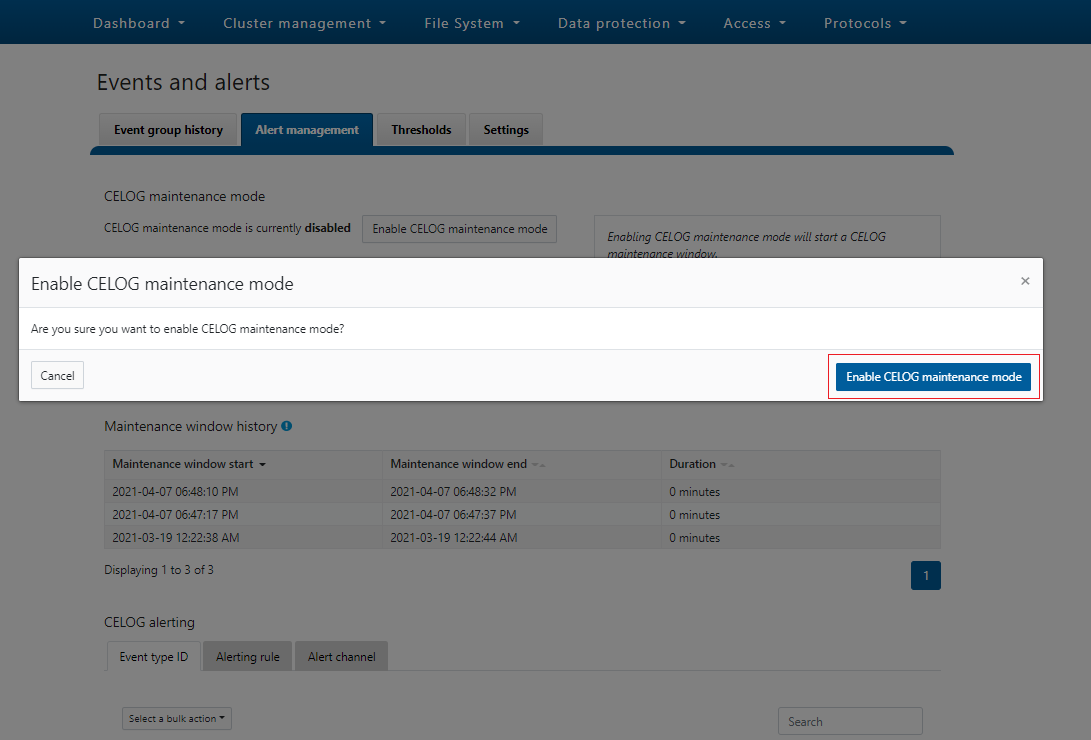1091x740 pixels.
Task: Click the info icon beside Maintenance window history
Action: [287, 426]
